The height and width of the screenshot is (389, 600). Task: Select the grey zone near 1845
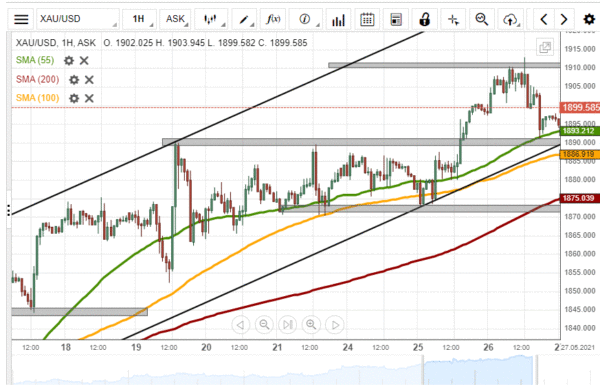[x=80, y=312]
